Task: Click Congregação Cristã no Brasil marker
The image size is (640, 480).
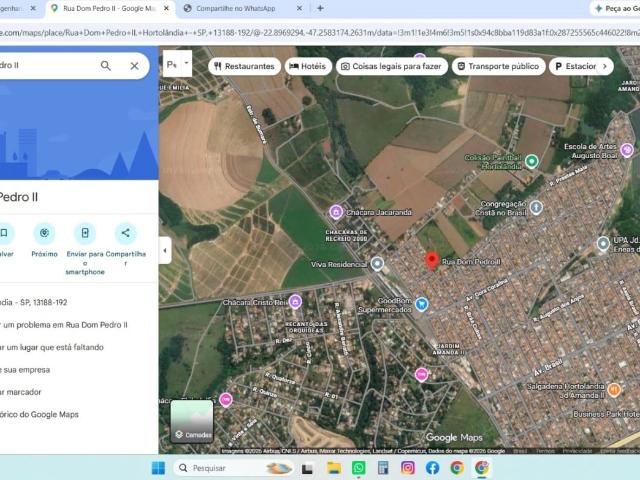Action: tap(536, 207)
